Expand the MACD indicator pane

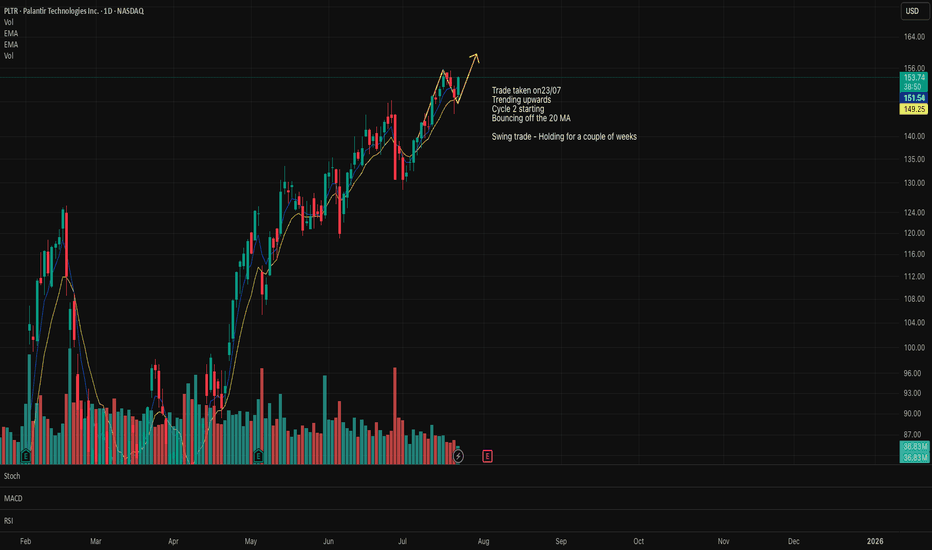click(13, 498)
